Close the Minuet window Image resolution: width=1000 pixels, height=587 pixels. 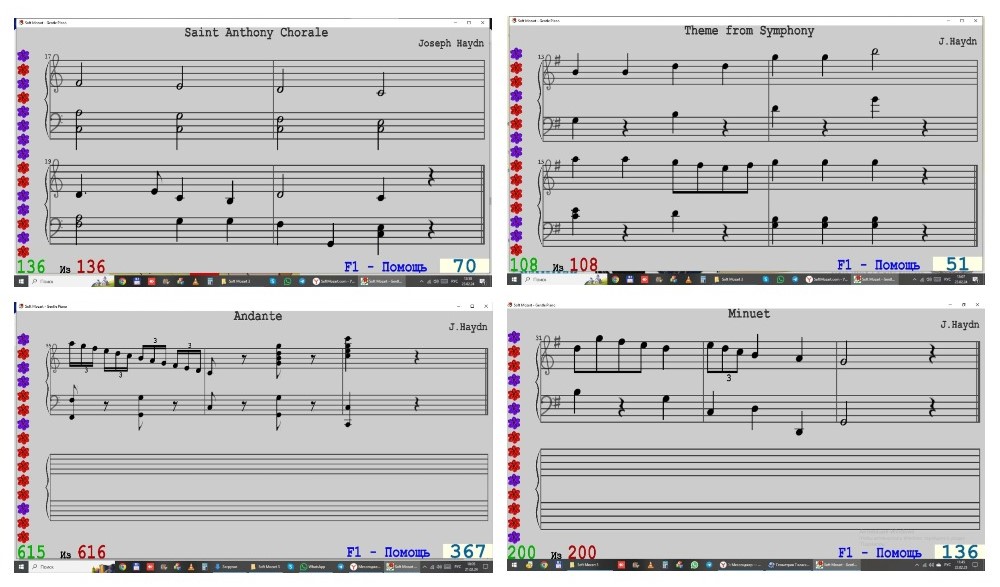[x=977, y=305]
